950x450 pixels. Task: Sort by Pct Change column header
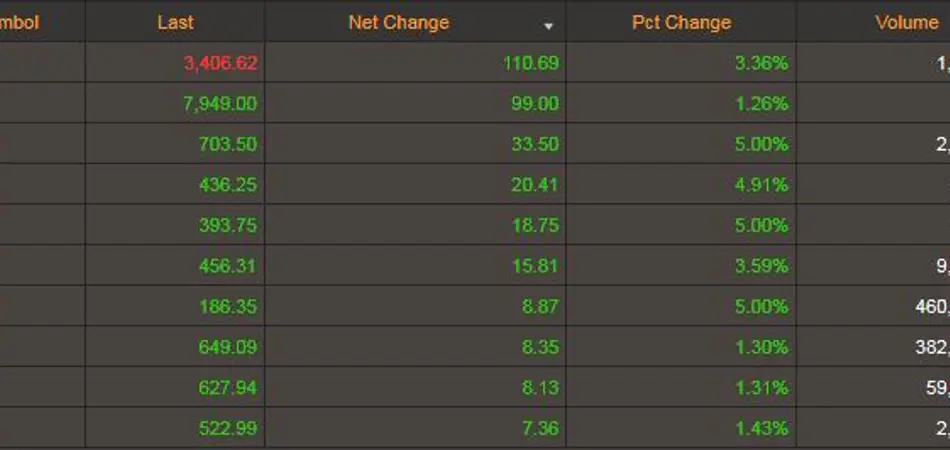pos(681,22)
